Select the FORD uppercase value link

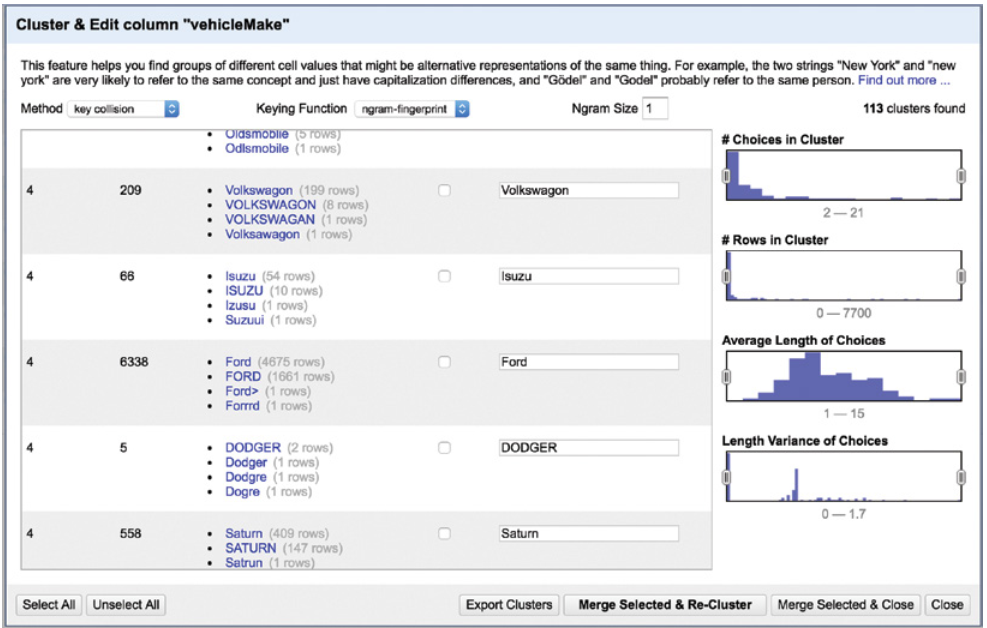(x=243, y=376)
